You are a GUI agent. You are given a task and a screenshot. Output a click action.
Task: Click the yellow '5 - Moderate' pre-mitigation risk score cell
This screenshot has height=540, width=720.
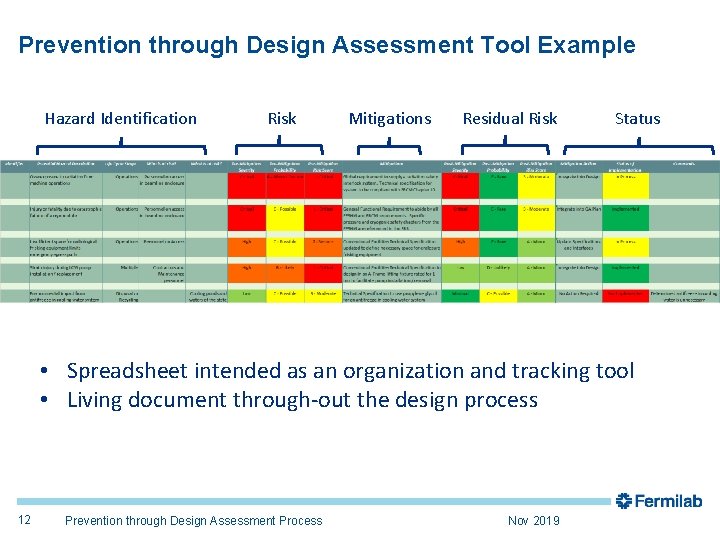pos(323,296)
